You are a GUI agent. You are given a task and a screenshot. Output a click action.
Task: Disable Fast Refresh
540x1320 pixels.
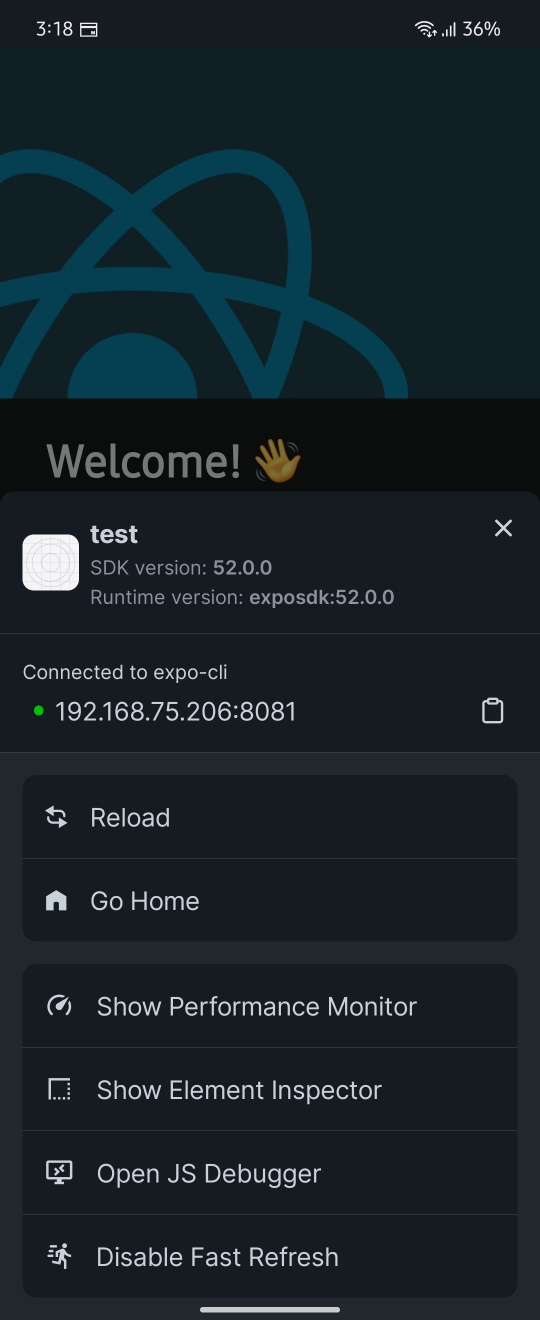[270, 1257]
